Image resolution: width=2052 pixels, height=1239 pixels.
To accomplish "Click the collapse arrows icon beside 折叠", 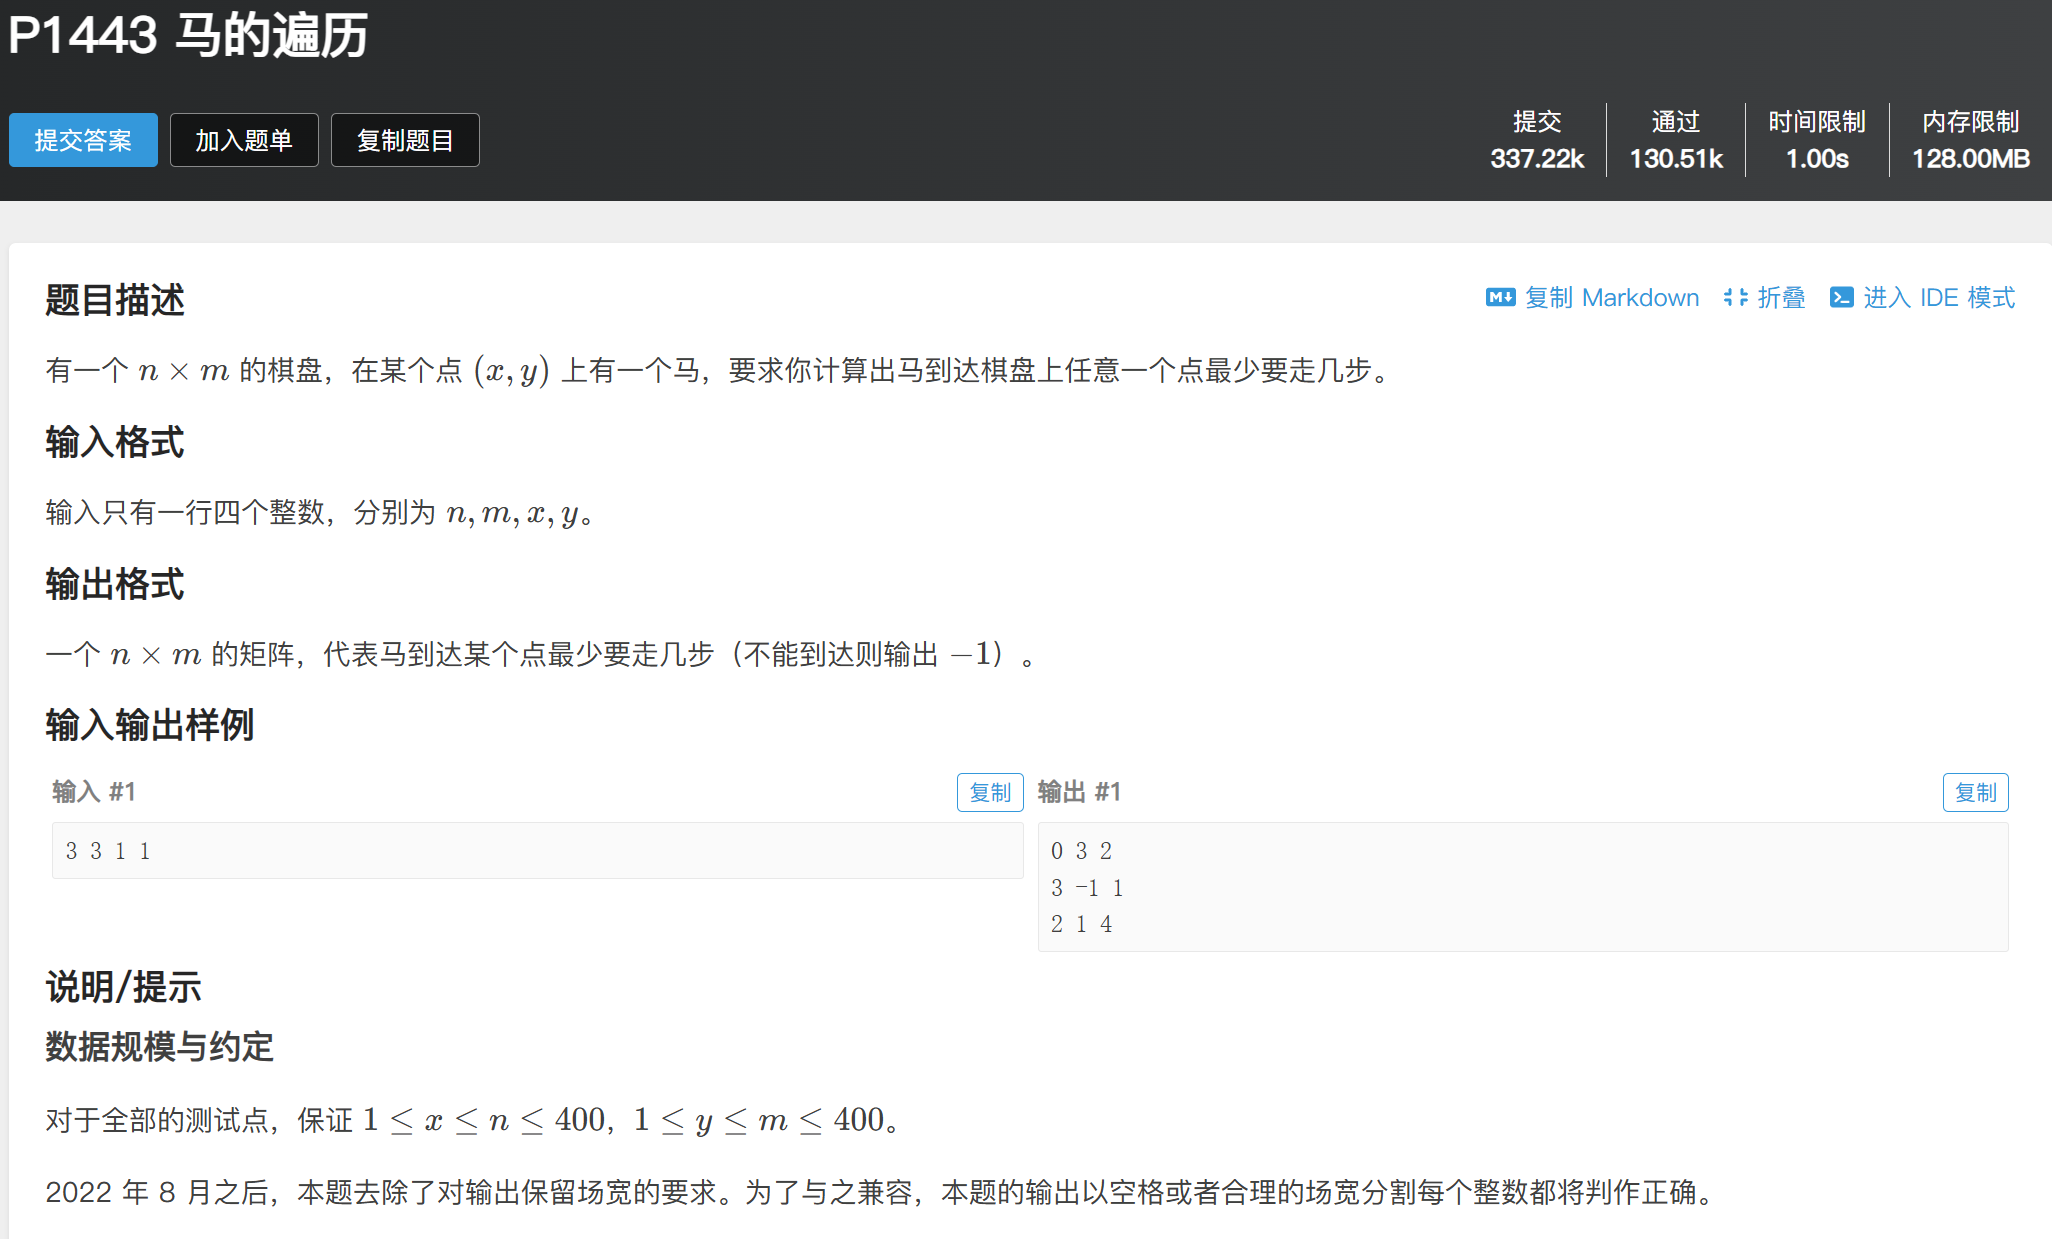I will point(1735,298).
